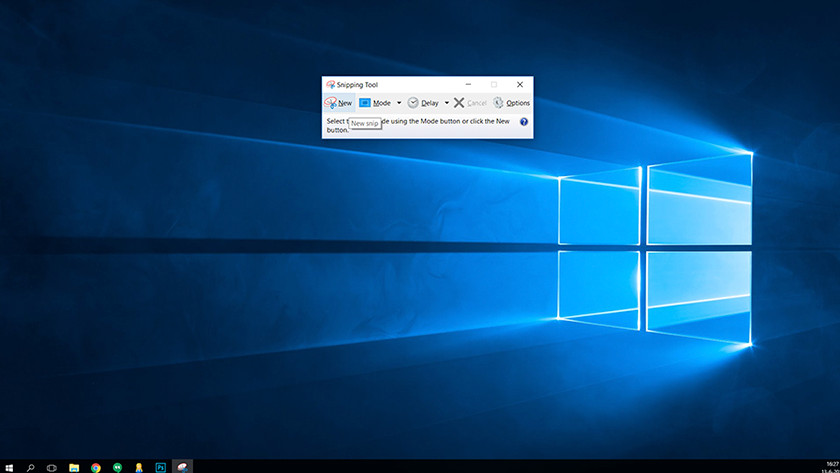
Task: Click the taskbar clock and date
Action: pyautogui.click(x=828, y=466)
